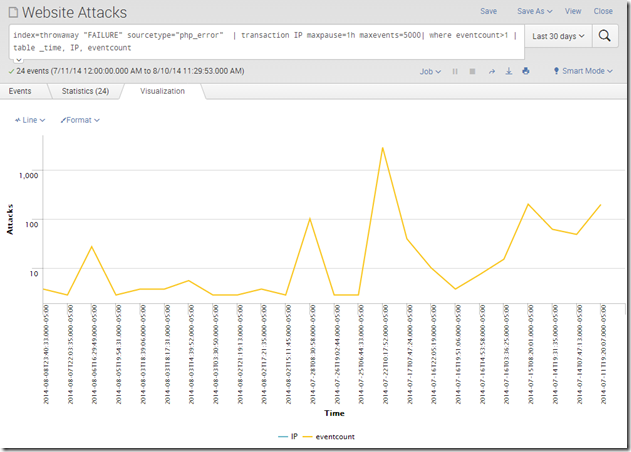Click the magnifying glass search button
This screenshot has height=452, width=631.
(606, 36)
